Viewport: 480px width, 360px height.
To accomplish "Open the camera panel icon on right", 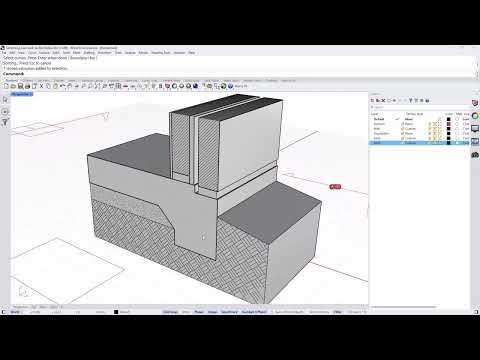I will [x=475, y=155].
